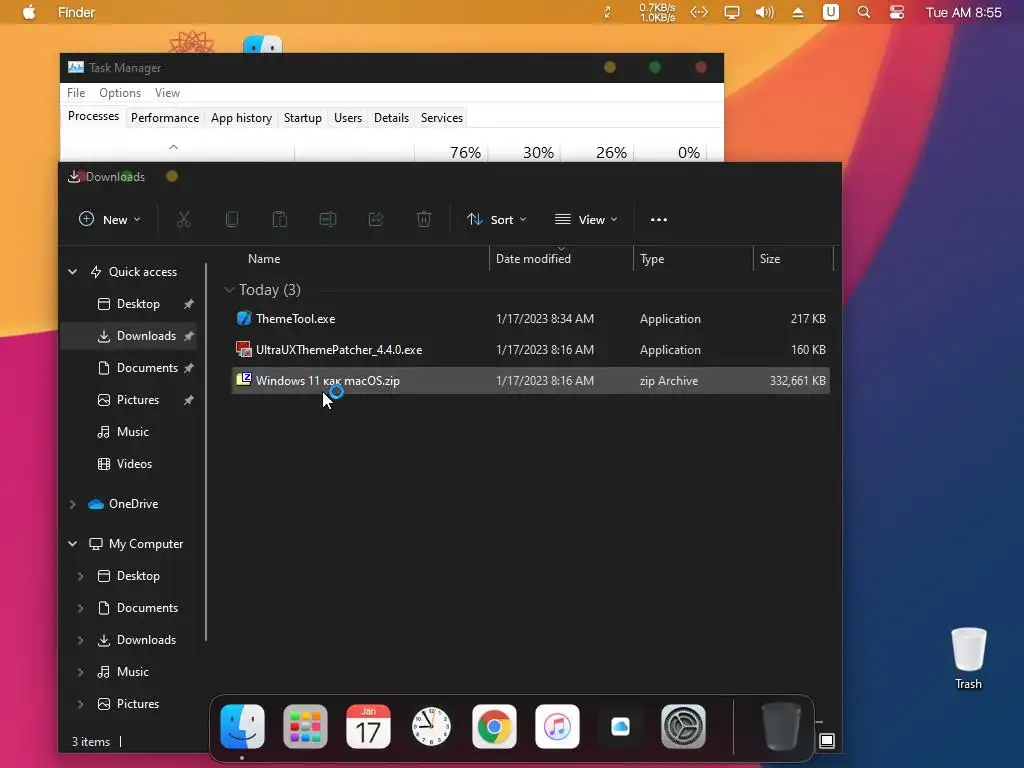Open Control Center icon in menu bar
The image size is (1024, 768).
[x=897, y=12]
